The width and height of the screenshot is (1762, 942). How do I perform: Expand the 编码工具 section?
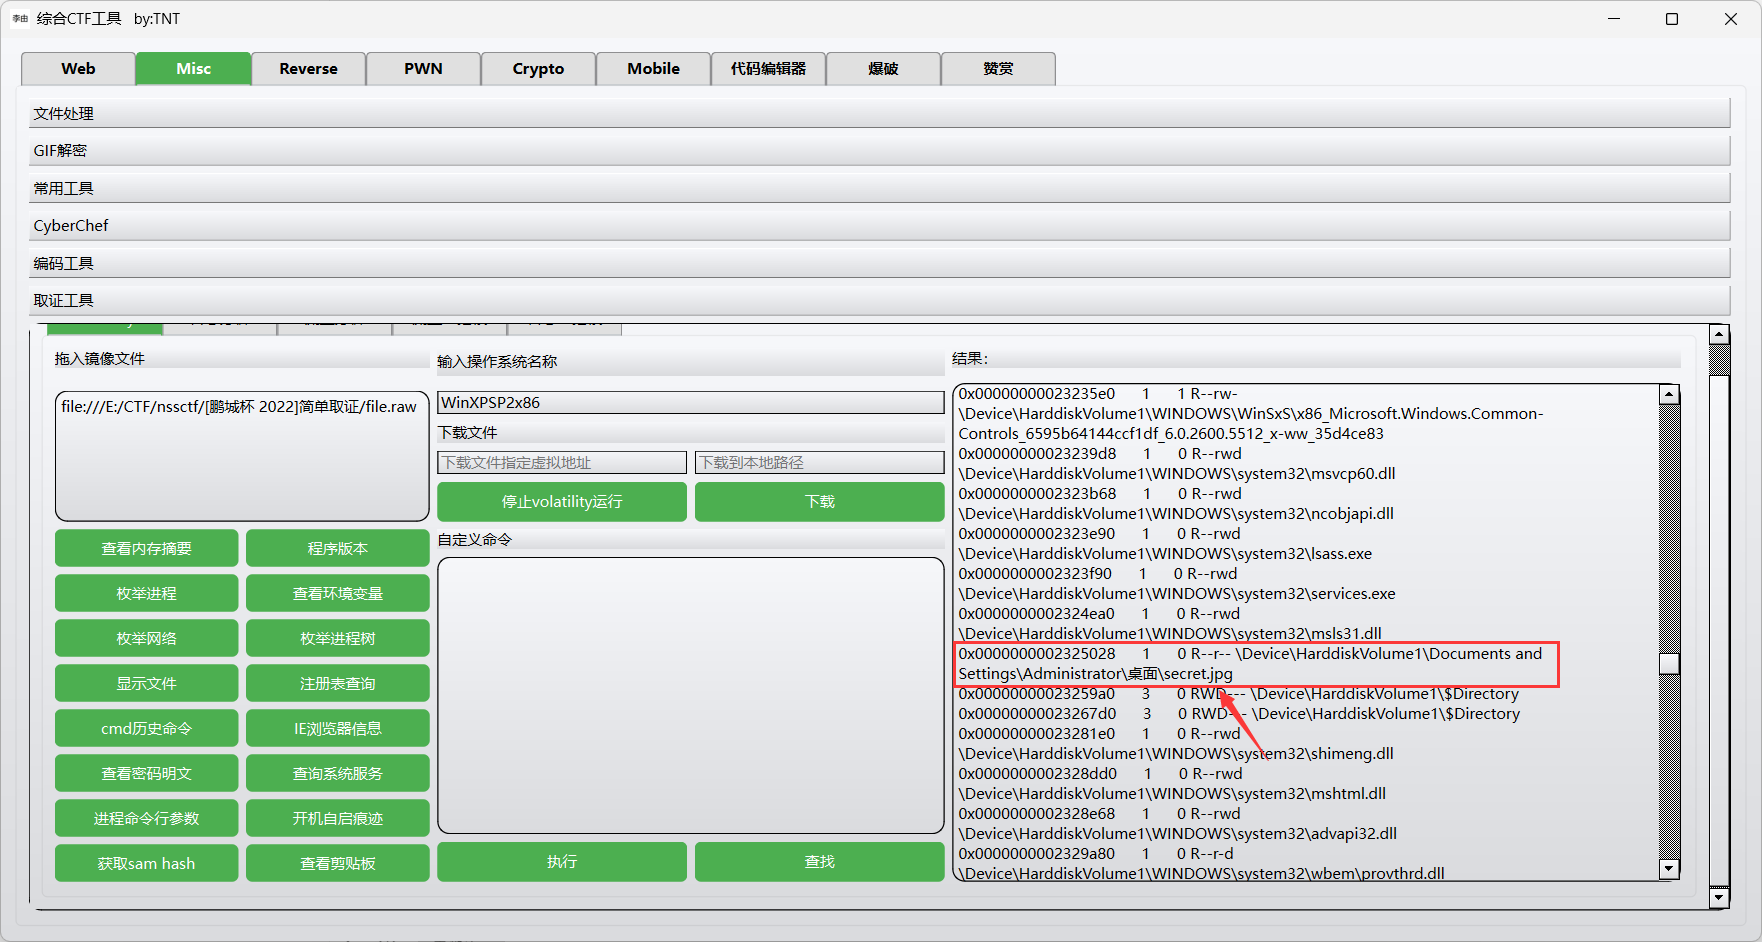pos(879,263)
